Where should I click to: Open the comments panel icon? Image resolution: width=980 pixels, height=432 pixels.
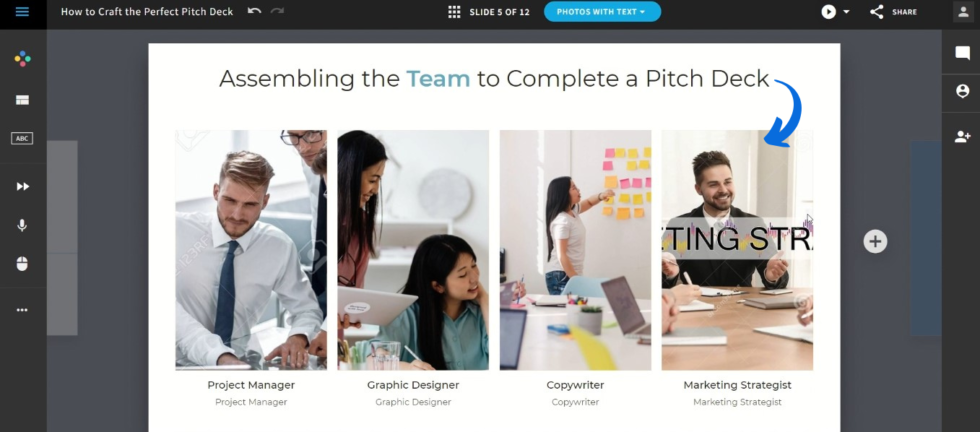tap(962, 54)
